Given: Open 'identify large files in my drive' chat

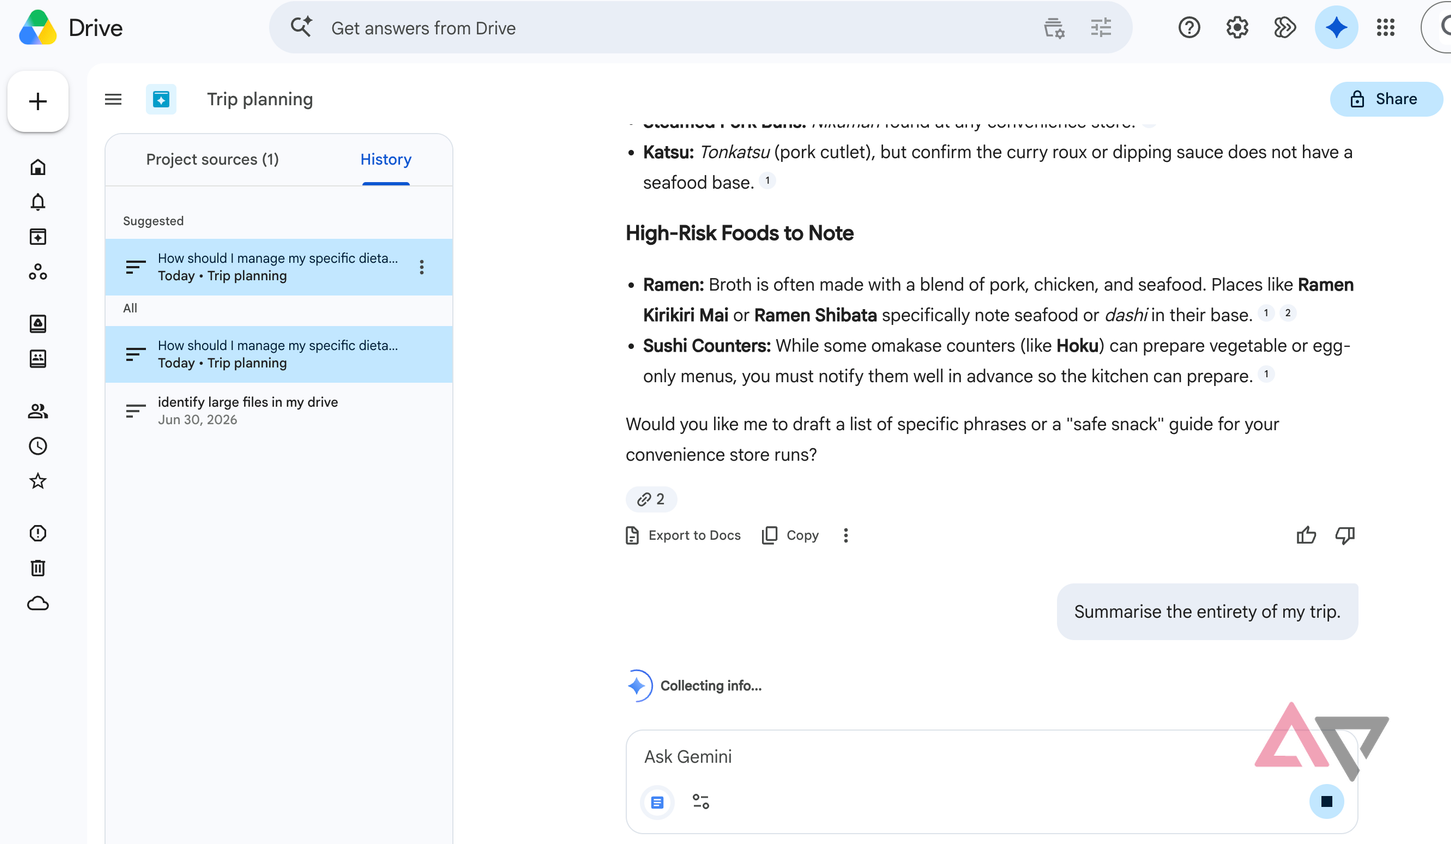Looking at the screenshot, I should 279,411.
